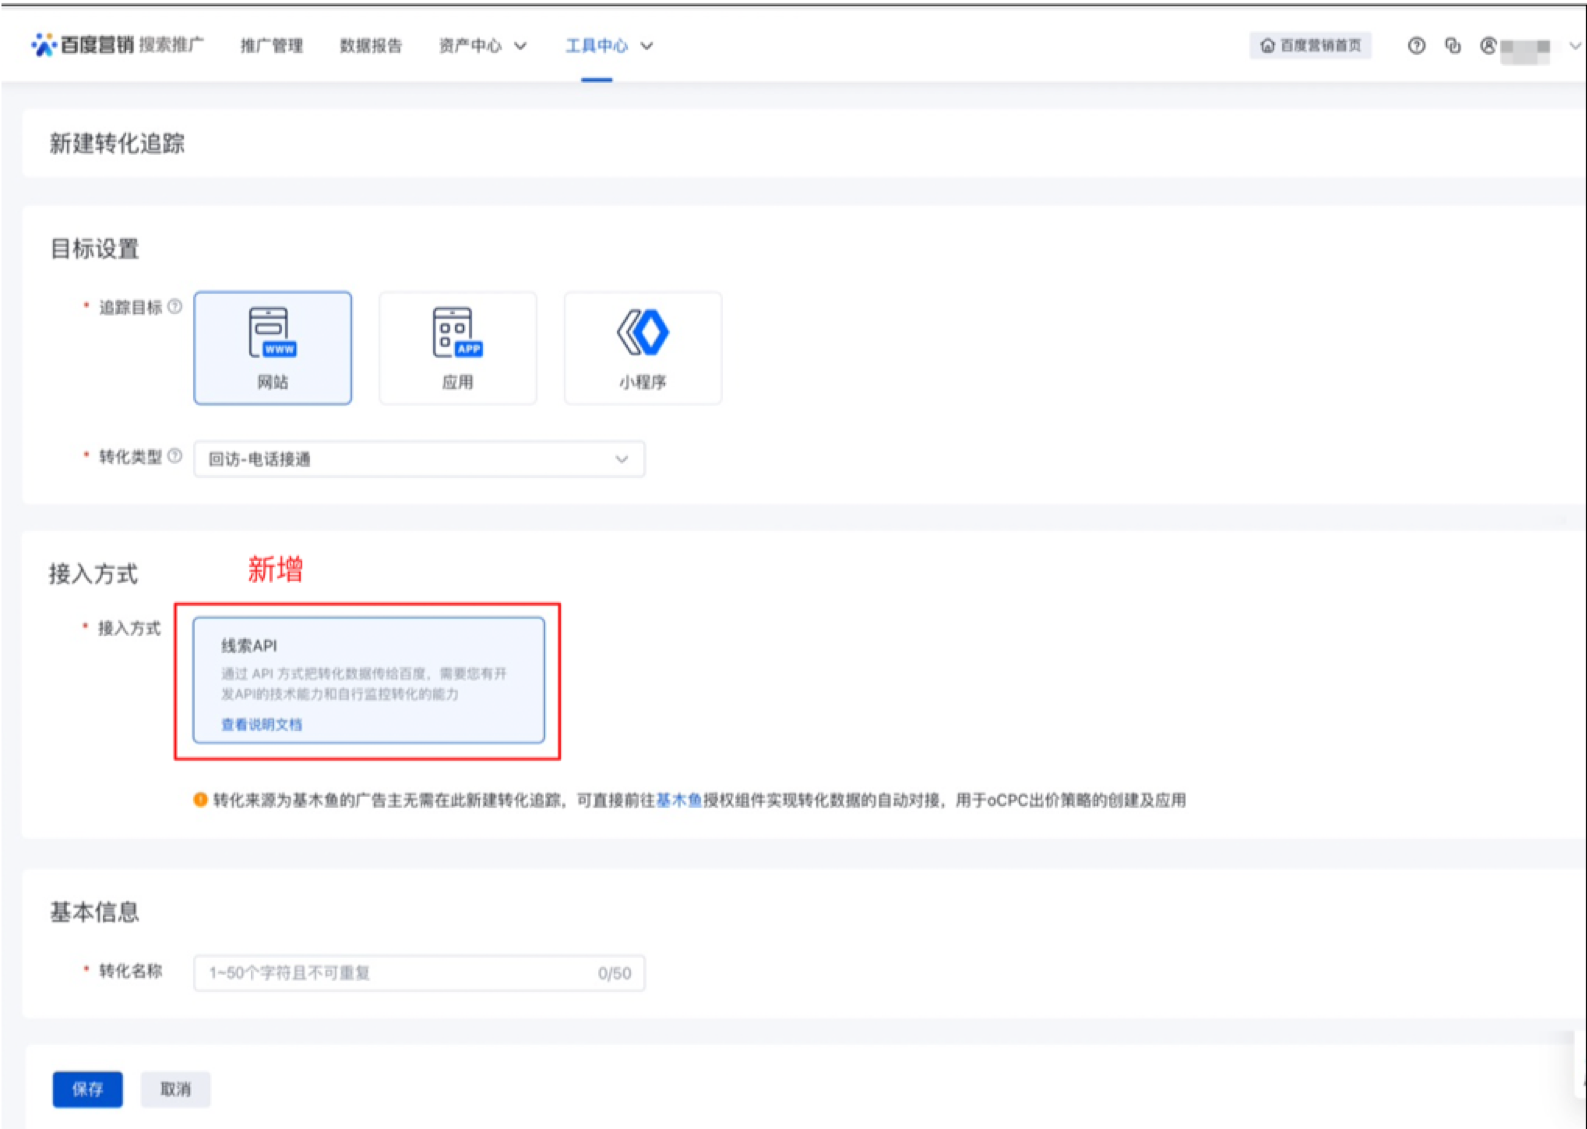Click the 取消 button
Viewport: 1587px width, 1129px height.
tap(175, 1089)
